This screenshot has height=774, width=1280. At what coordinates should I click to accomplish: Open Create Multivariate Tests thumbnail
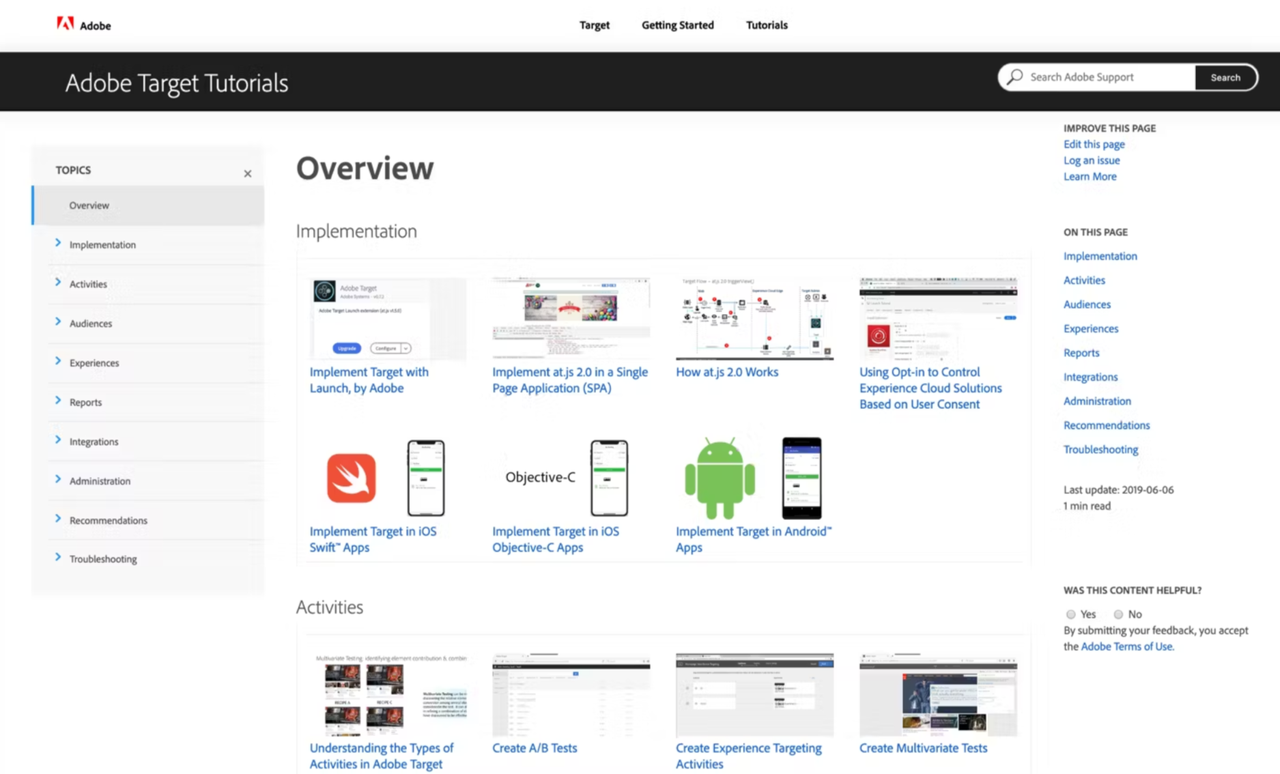pos(938,695)
